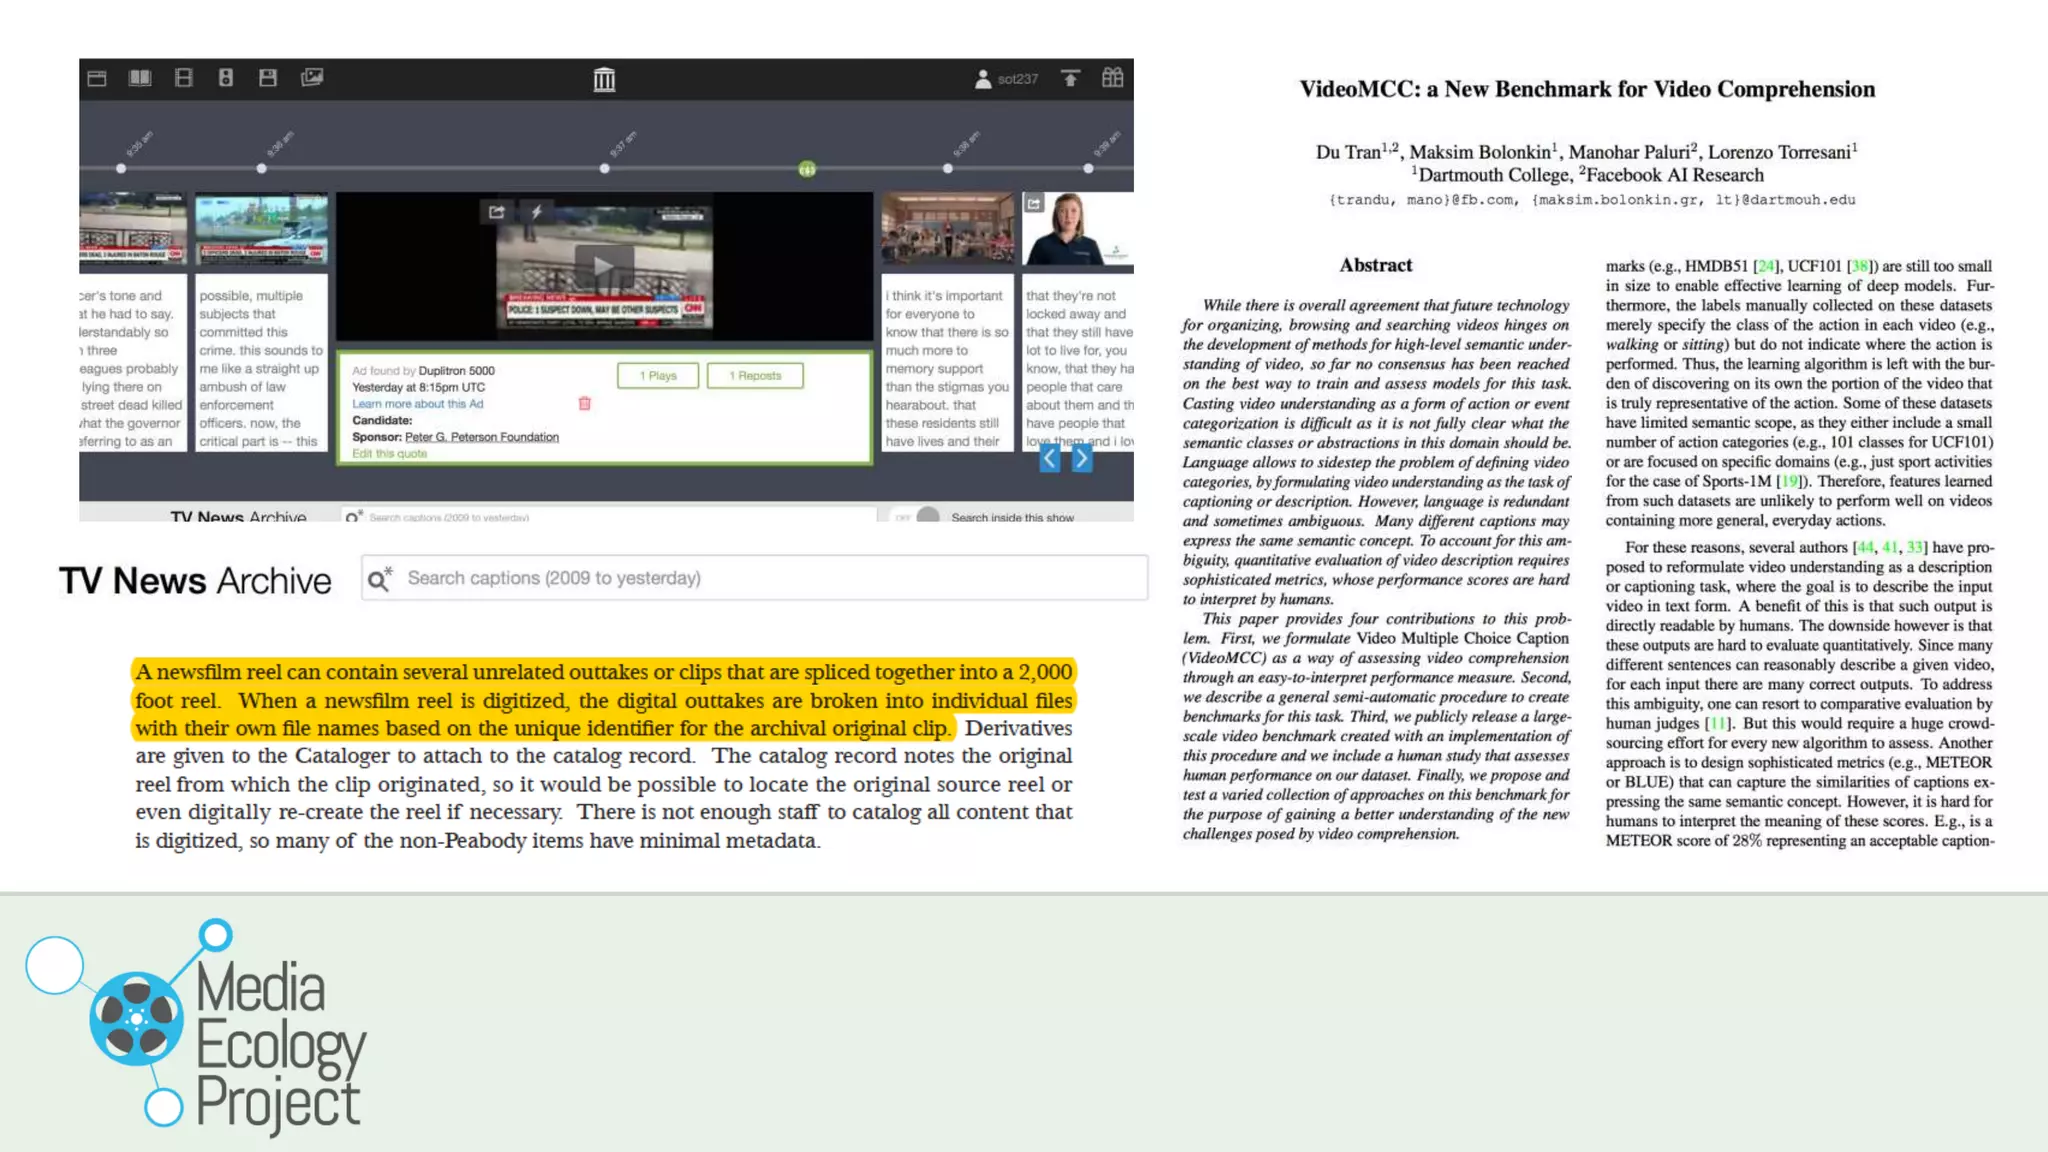
Task: Click the red trash delete icon
Action: [x=585, y=404]
